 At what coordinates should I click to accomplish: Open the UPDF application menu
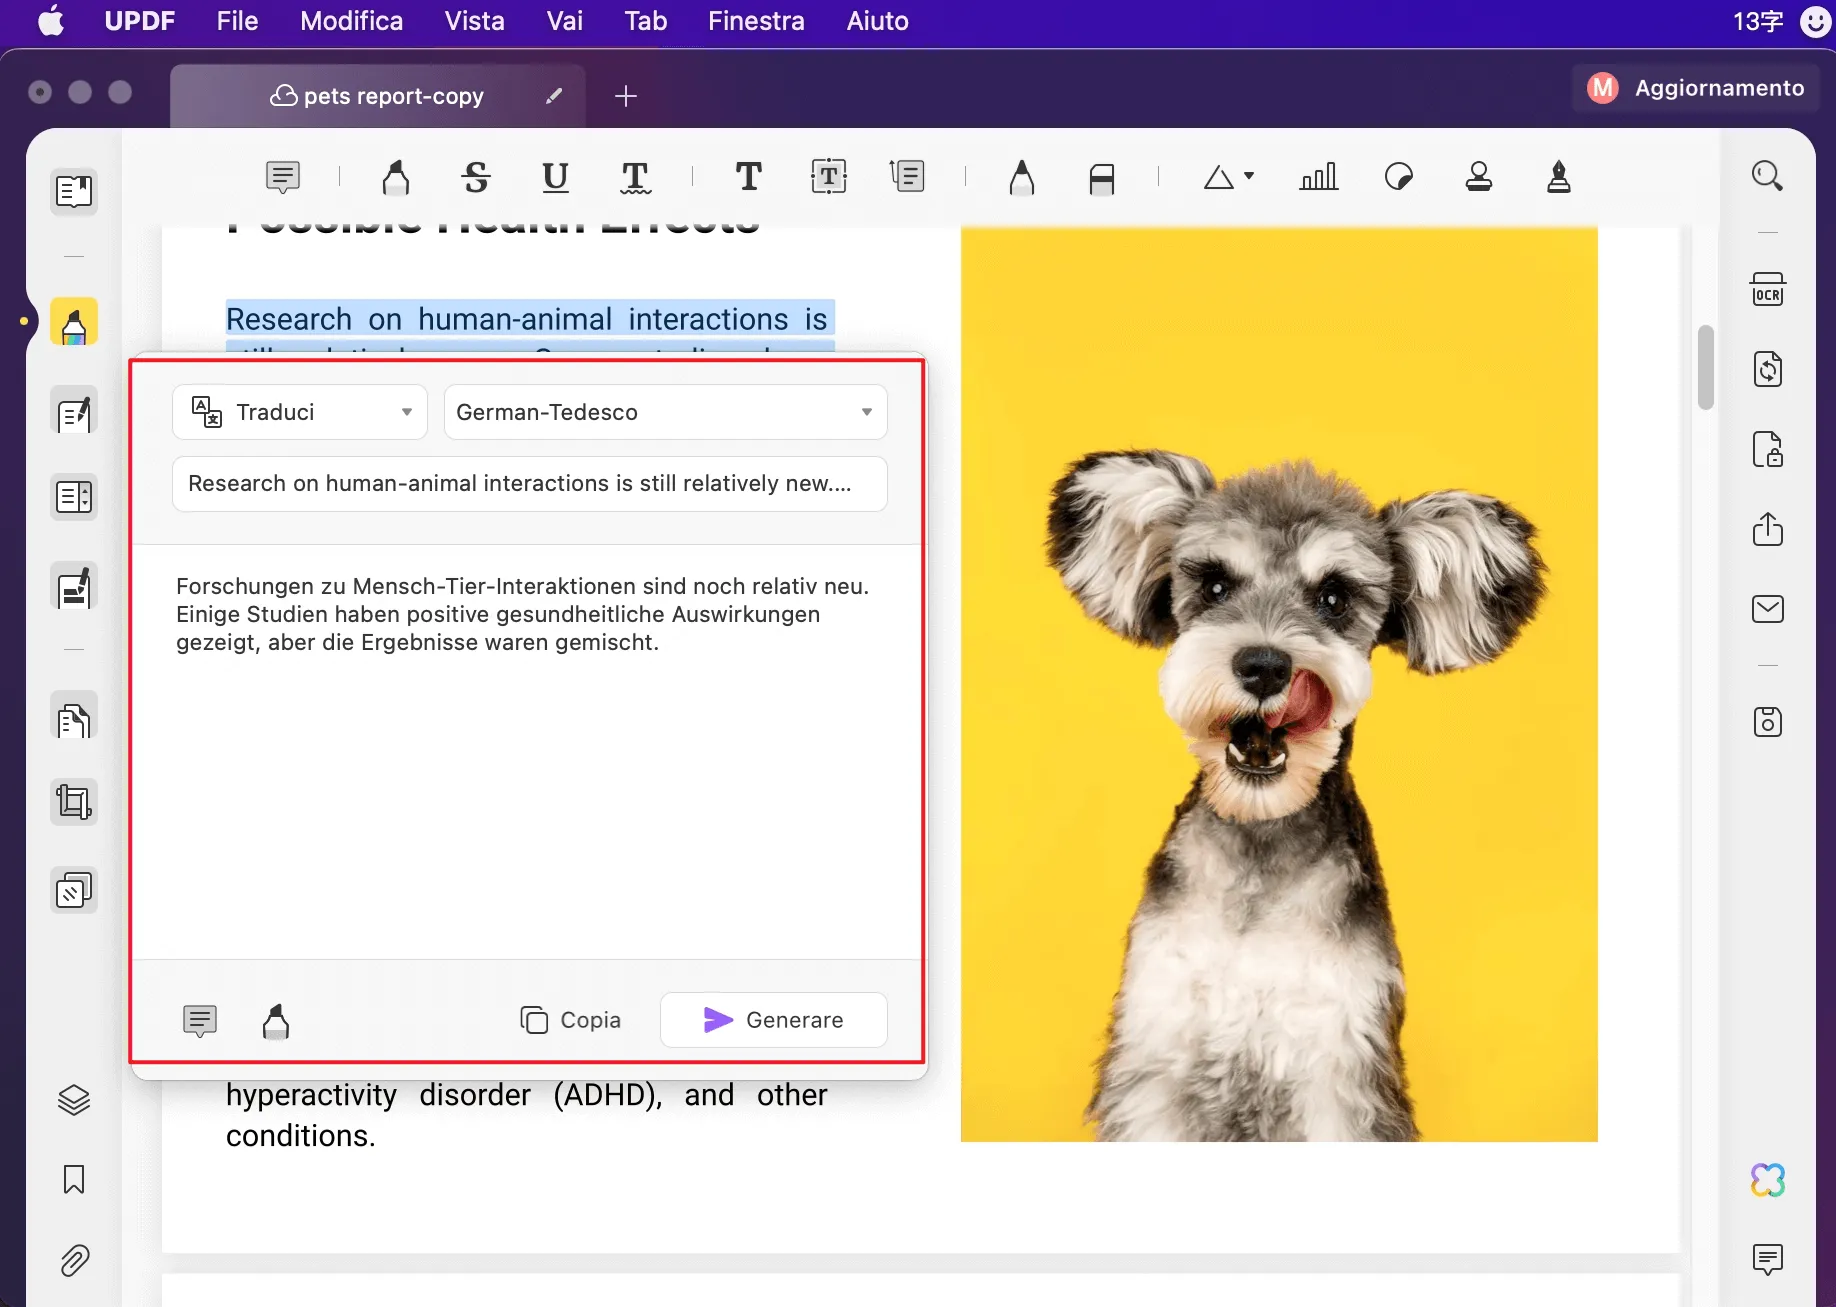pyautogui.click(x=140, y=21)
